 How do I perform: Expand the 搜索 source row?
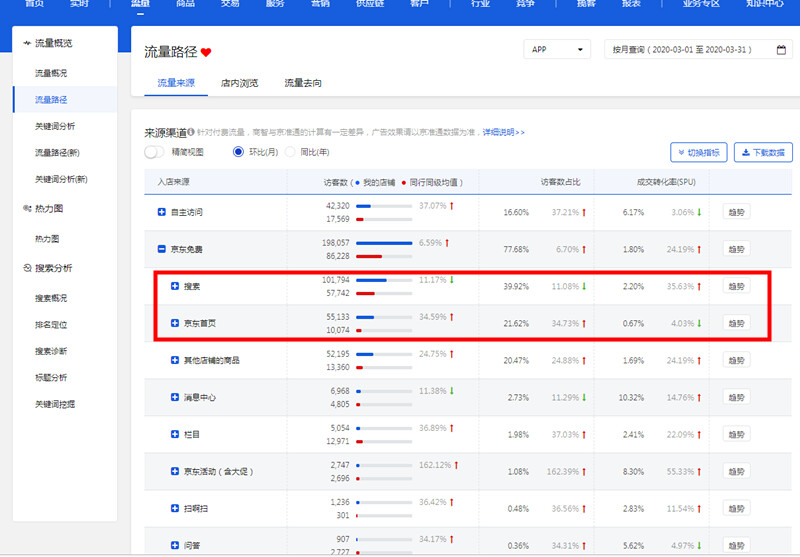point(175,286)
